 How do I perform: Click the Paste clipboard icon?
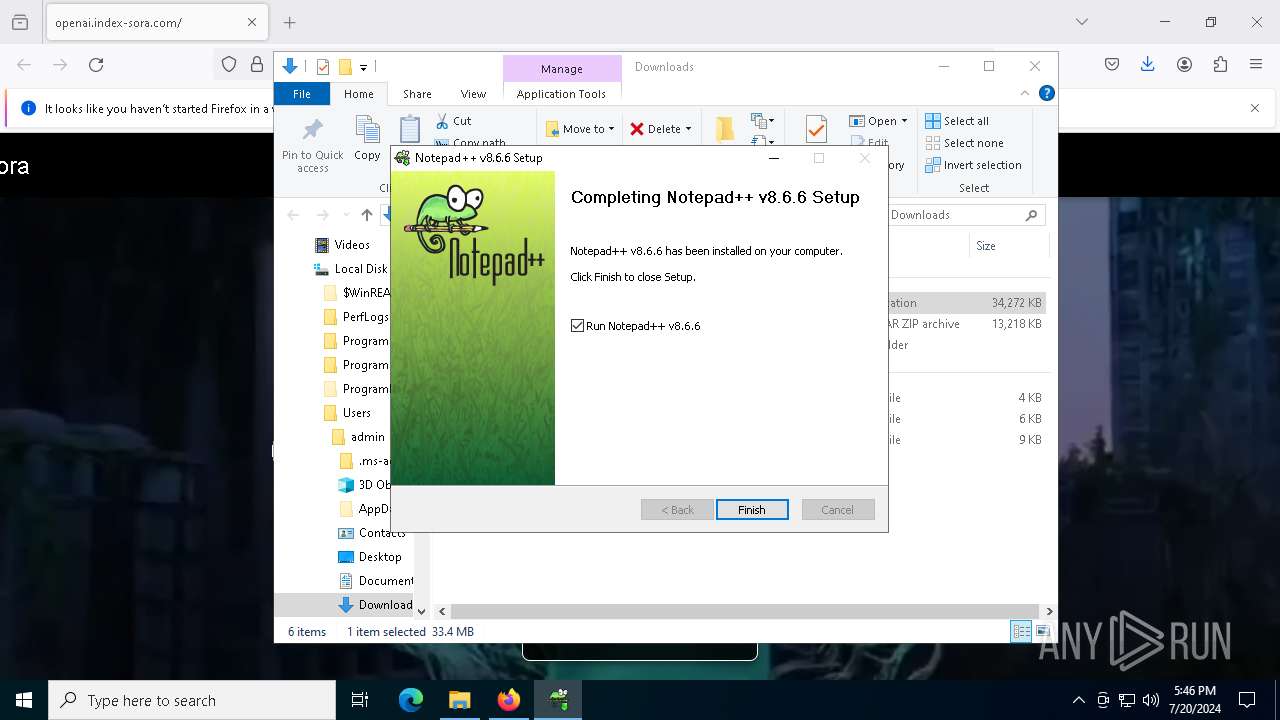pyautogui.click(x=409, y=130)
